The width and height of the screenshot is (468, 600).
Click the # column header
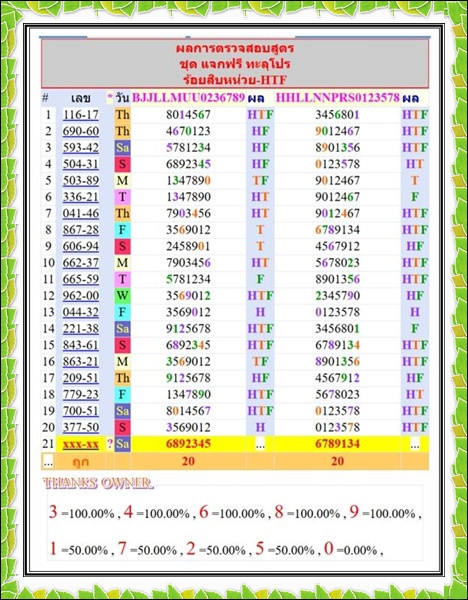click(45, 98)
